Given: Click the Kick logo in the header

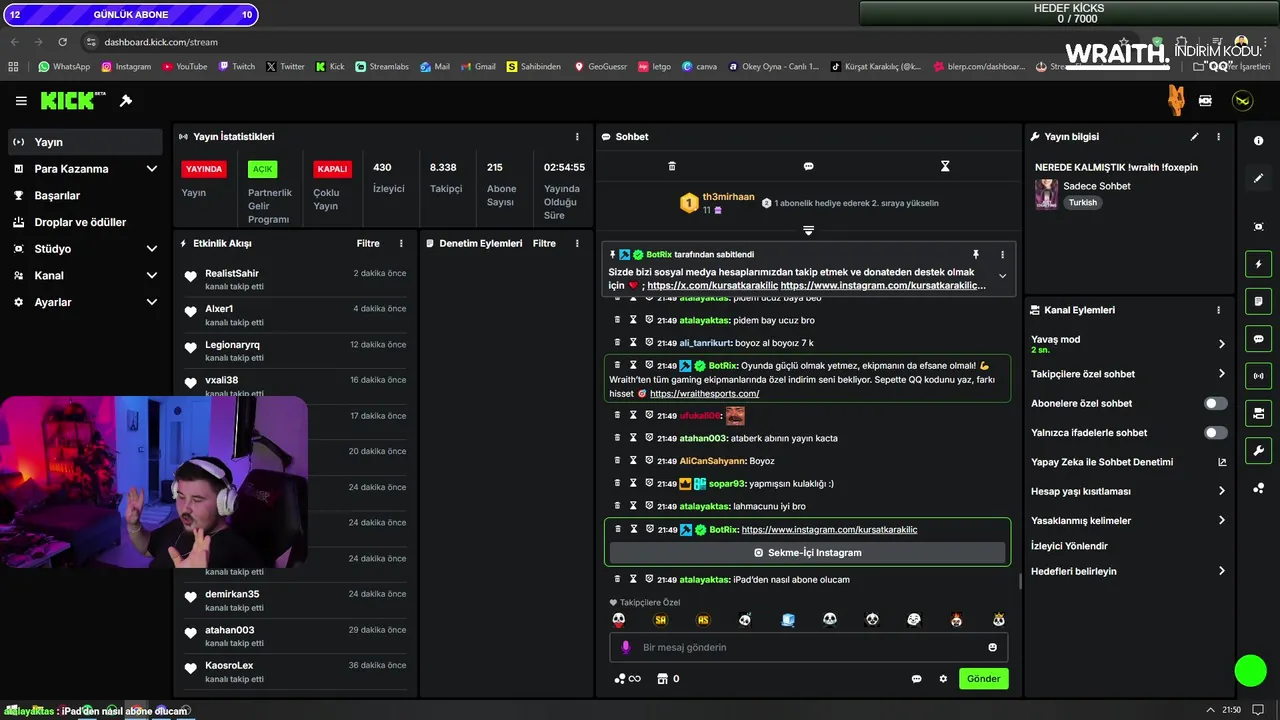Looking at the screenshot, I should click(x=72, y=101).
